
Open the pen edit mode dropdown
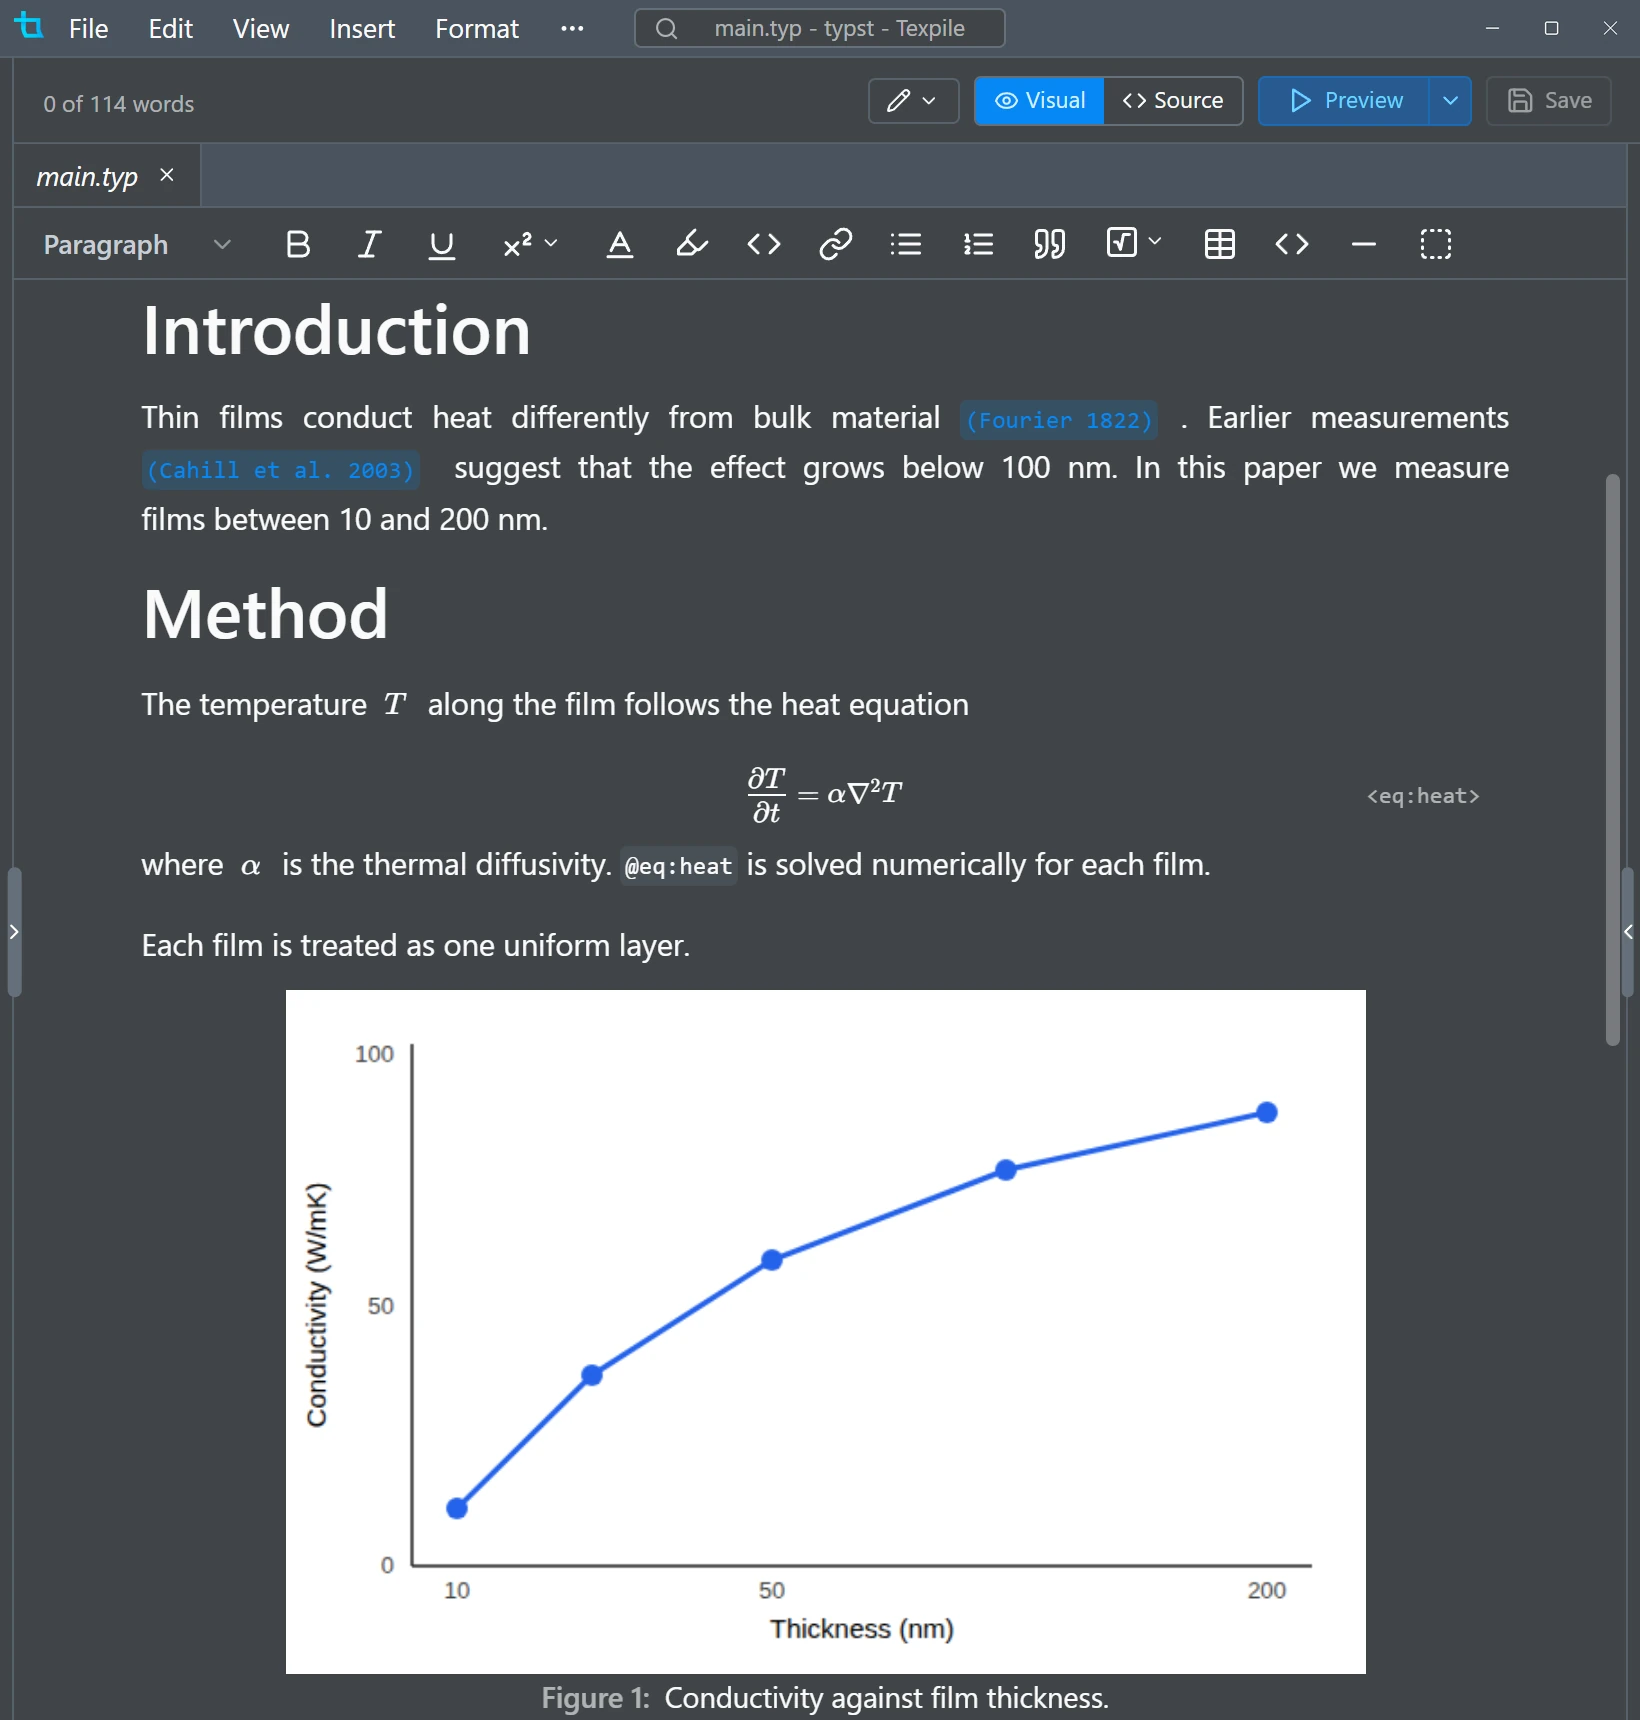click(913, 101)
